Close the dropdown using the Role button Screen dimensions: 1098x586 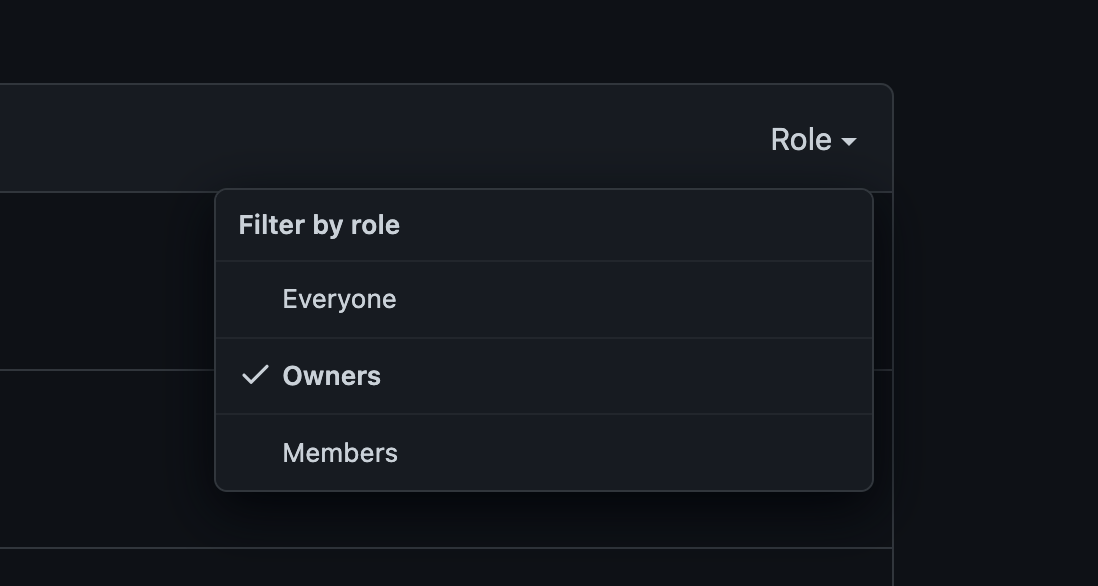[813, 140]
